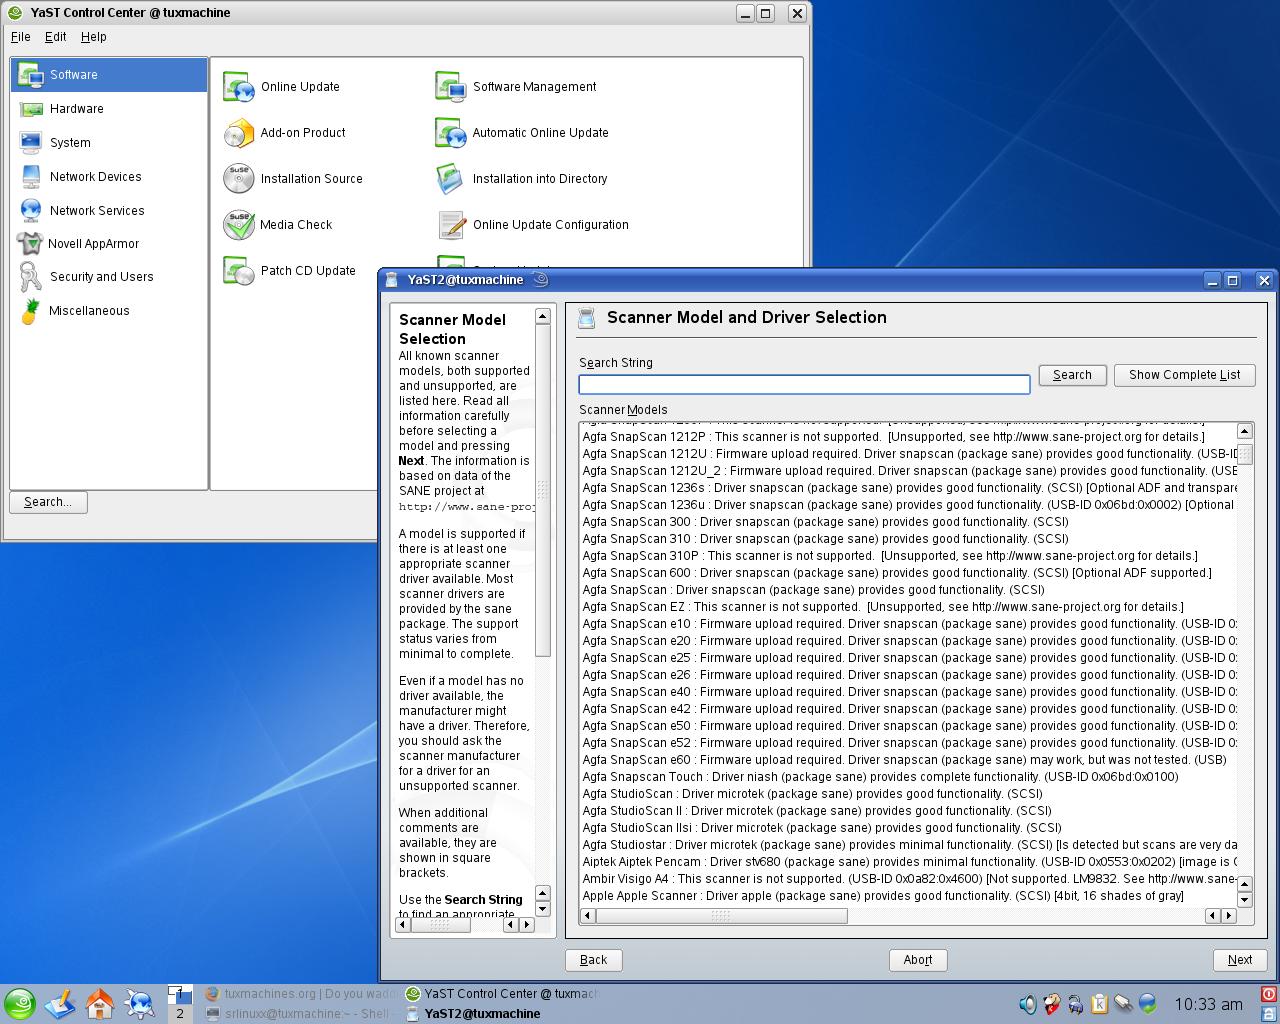Click the Next button
Screen dimensions: 1280x1024
[1240, 960]
